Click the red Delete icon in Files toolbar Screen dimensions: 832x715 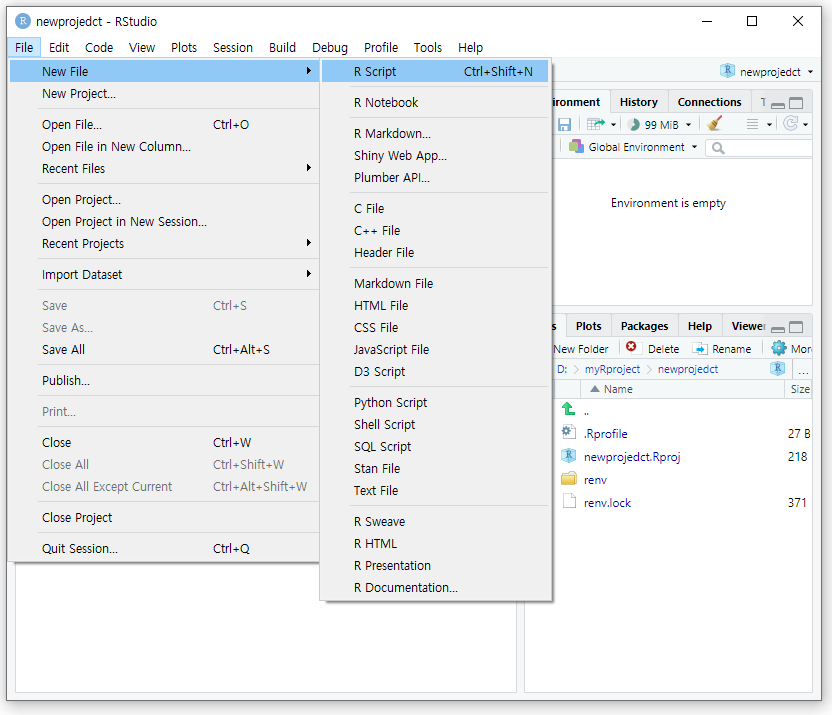631,347
